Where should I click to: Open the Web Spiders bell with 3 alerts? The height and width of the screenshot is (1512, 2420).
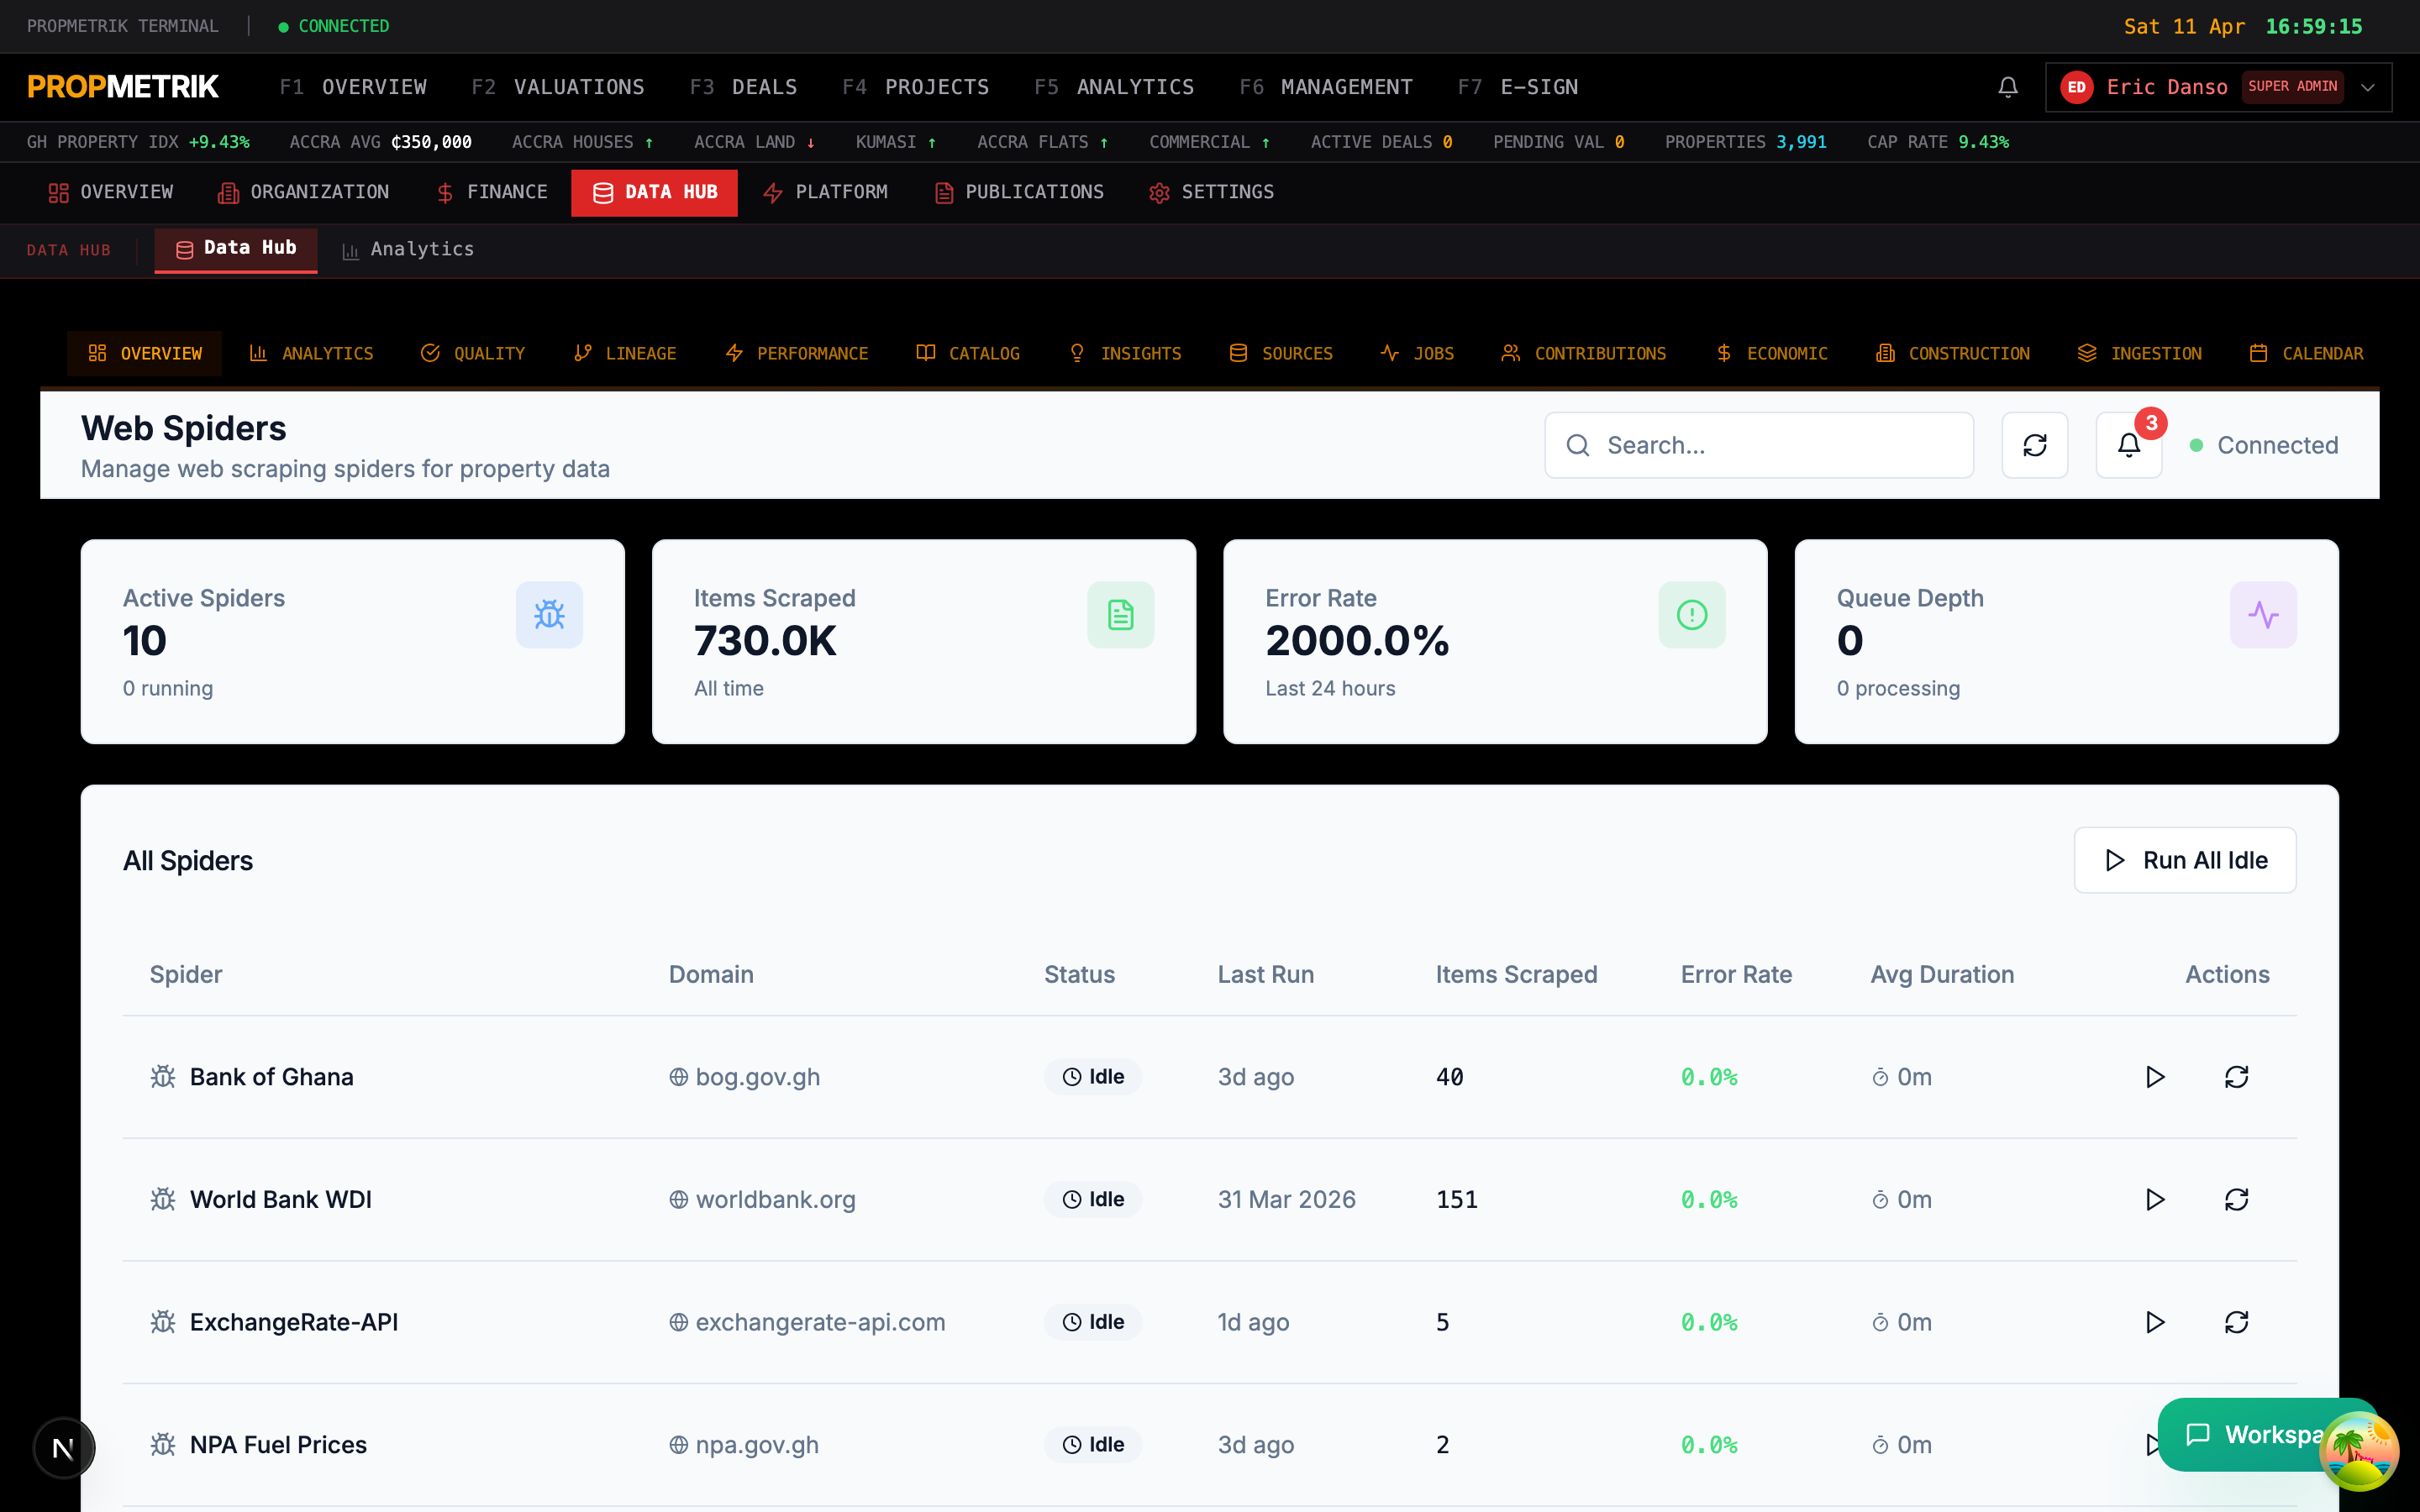(x=2129, y=445)
